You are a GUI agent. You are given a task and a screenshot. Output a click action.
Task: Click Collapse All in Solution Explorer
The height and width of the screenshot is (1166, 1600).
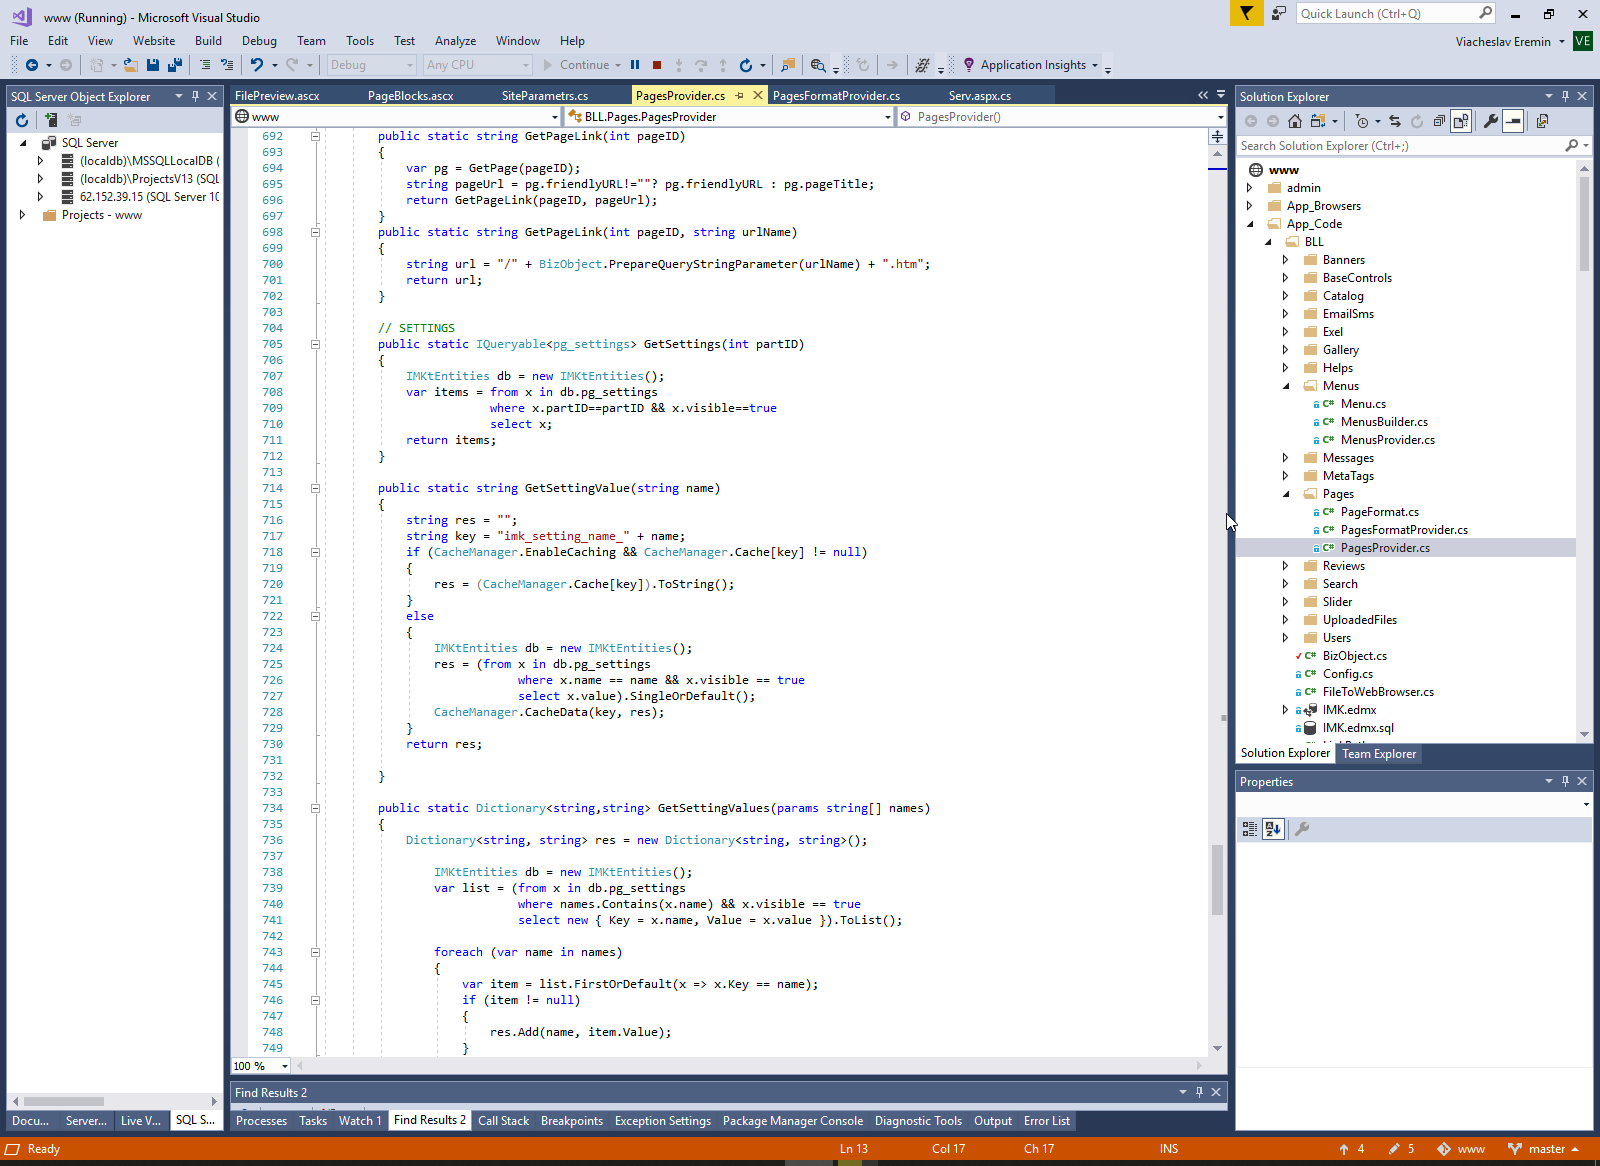tap(1439, 121)
